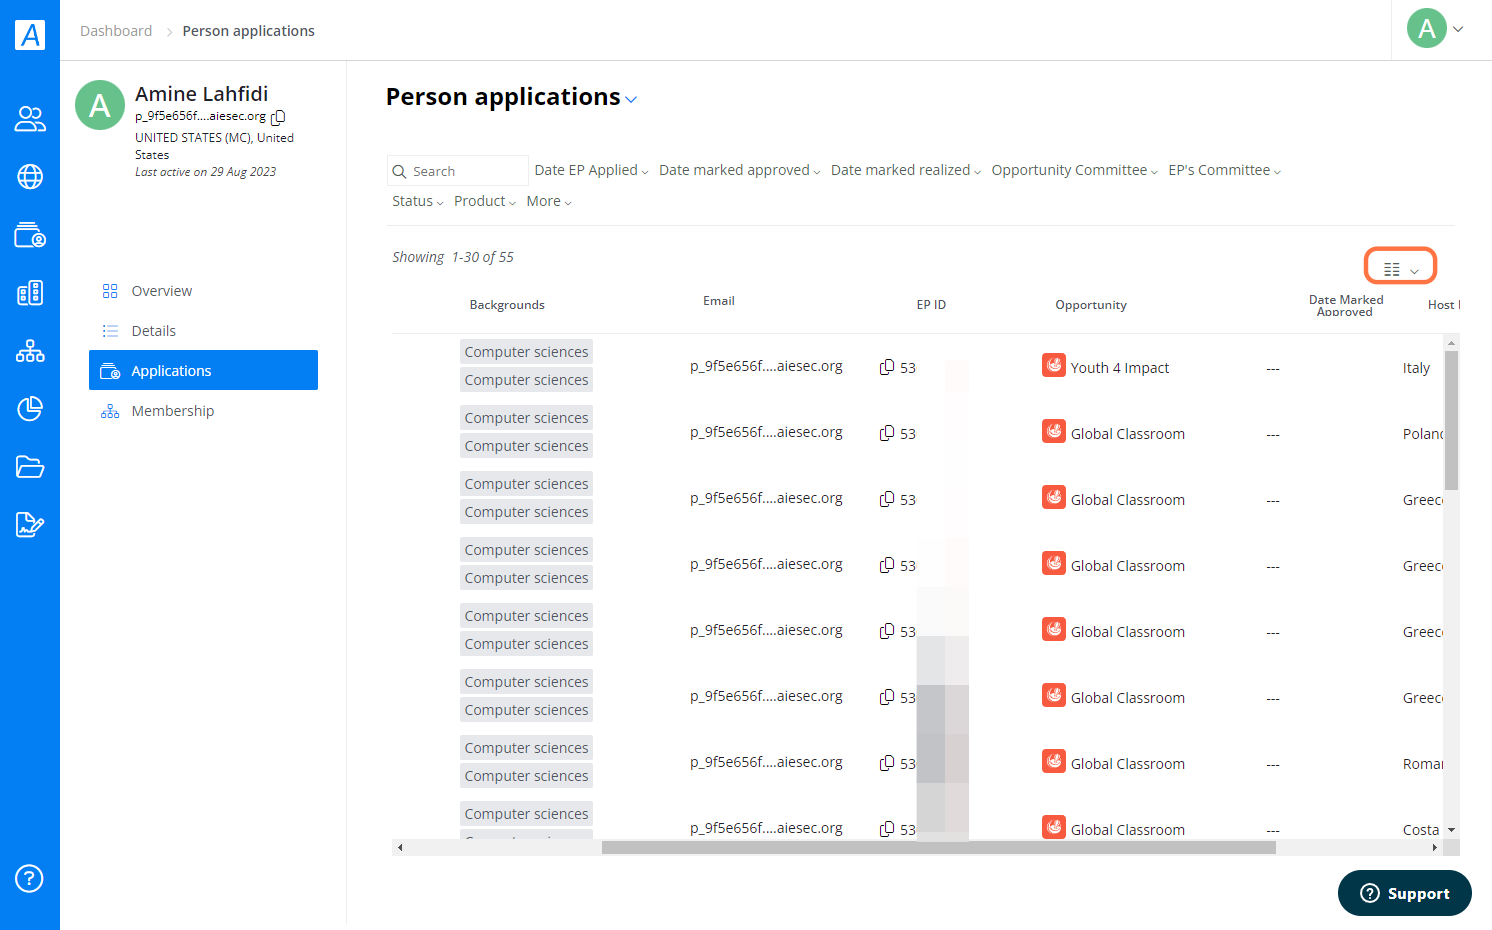Open the Date EP Applied filter
This screenshot has width=1492, height=930.
(591, 170)
